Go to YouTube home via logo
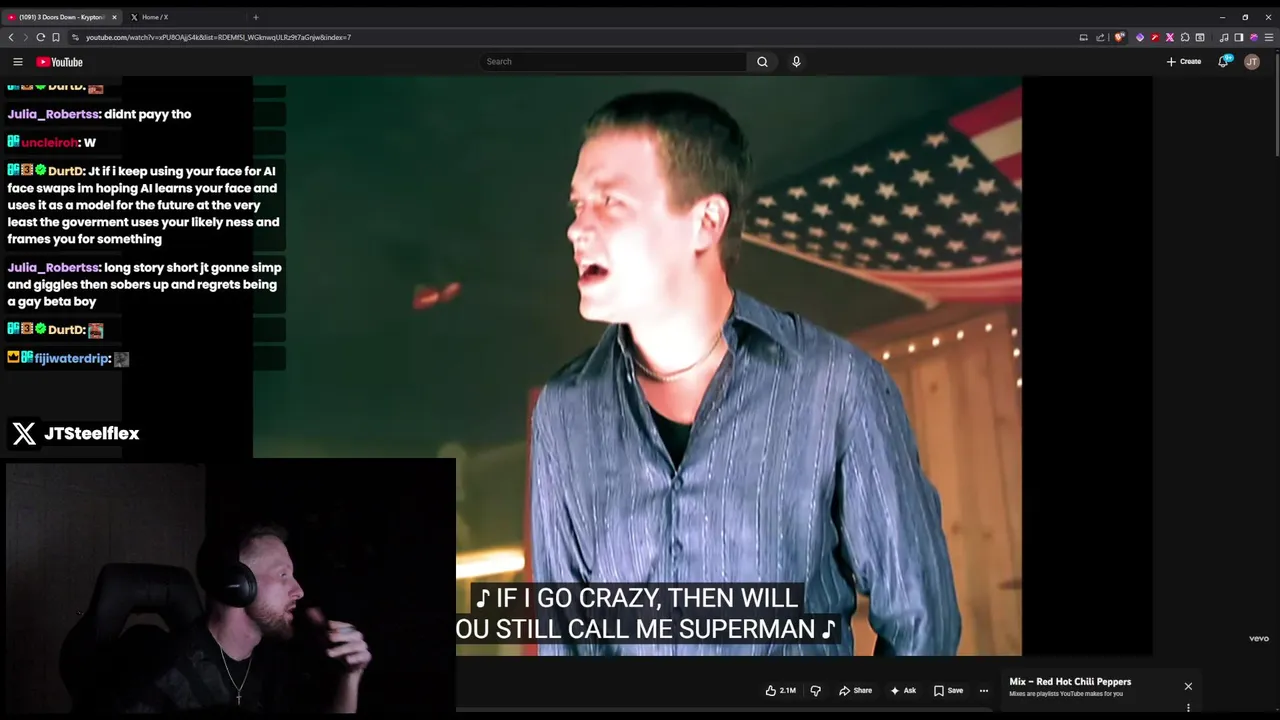This screenshot has width=1280, height=720. tap(59, 62)
